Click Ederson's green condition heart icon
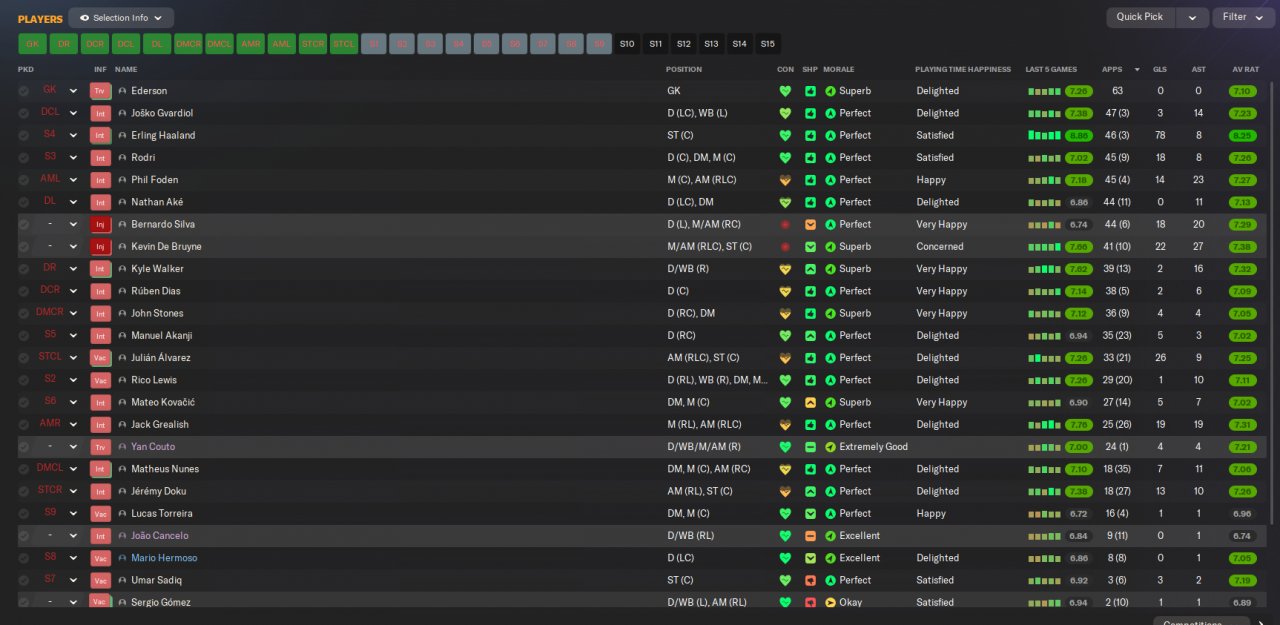This screenshot has height=625, width=1280. click(x=785, y=91)
